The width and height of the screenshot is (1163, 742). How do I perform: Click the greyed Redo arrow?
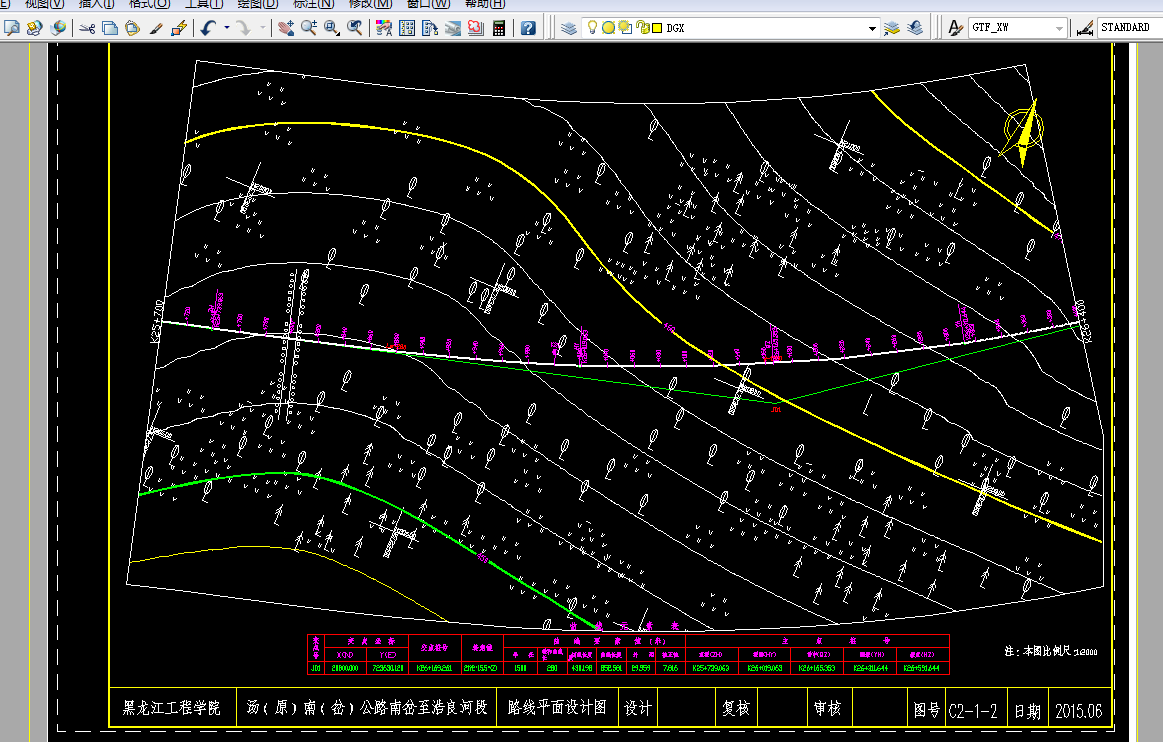point(243,28)
